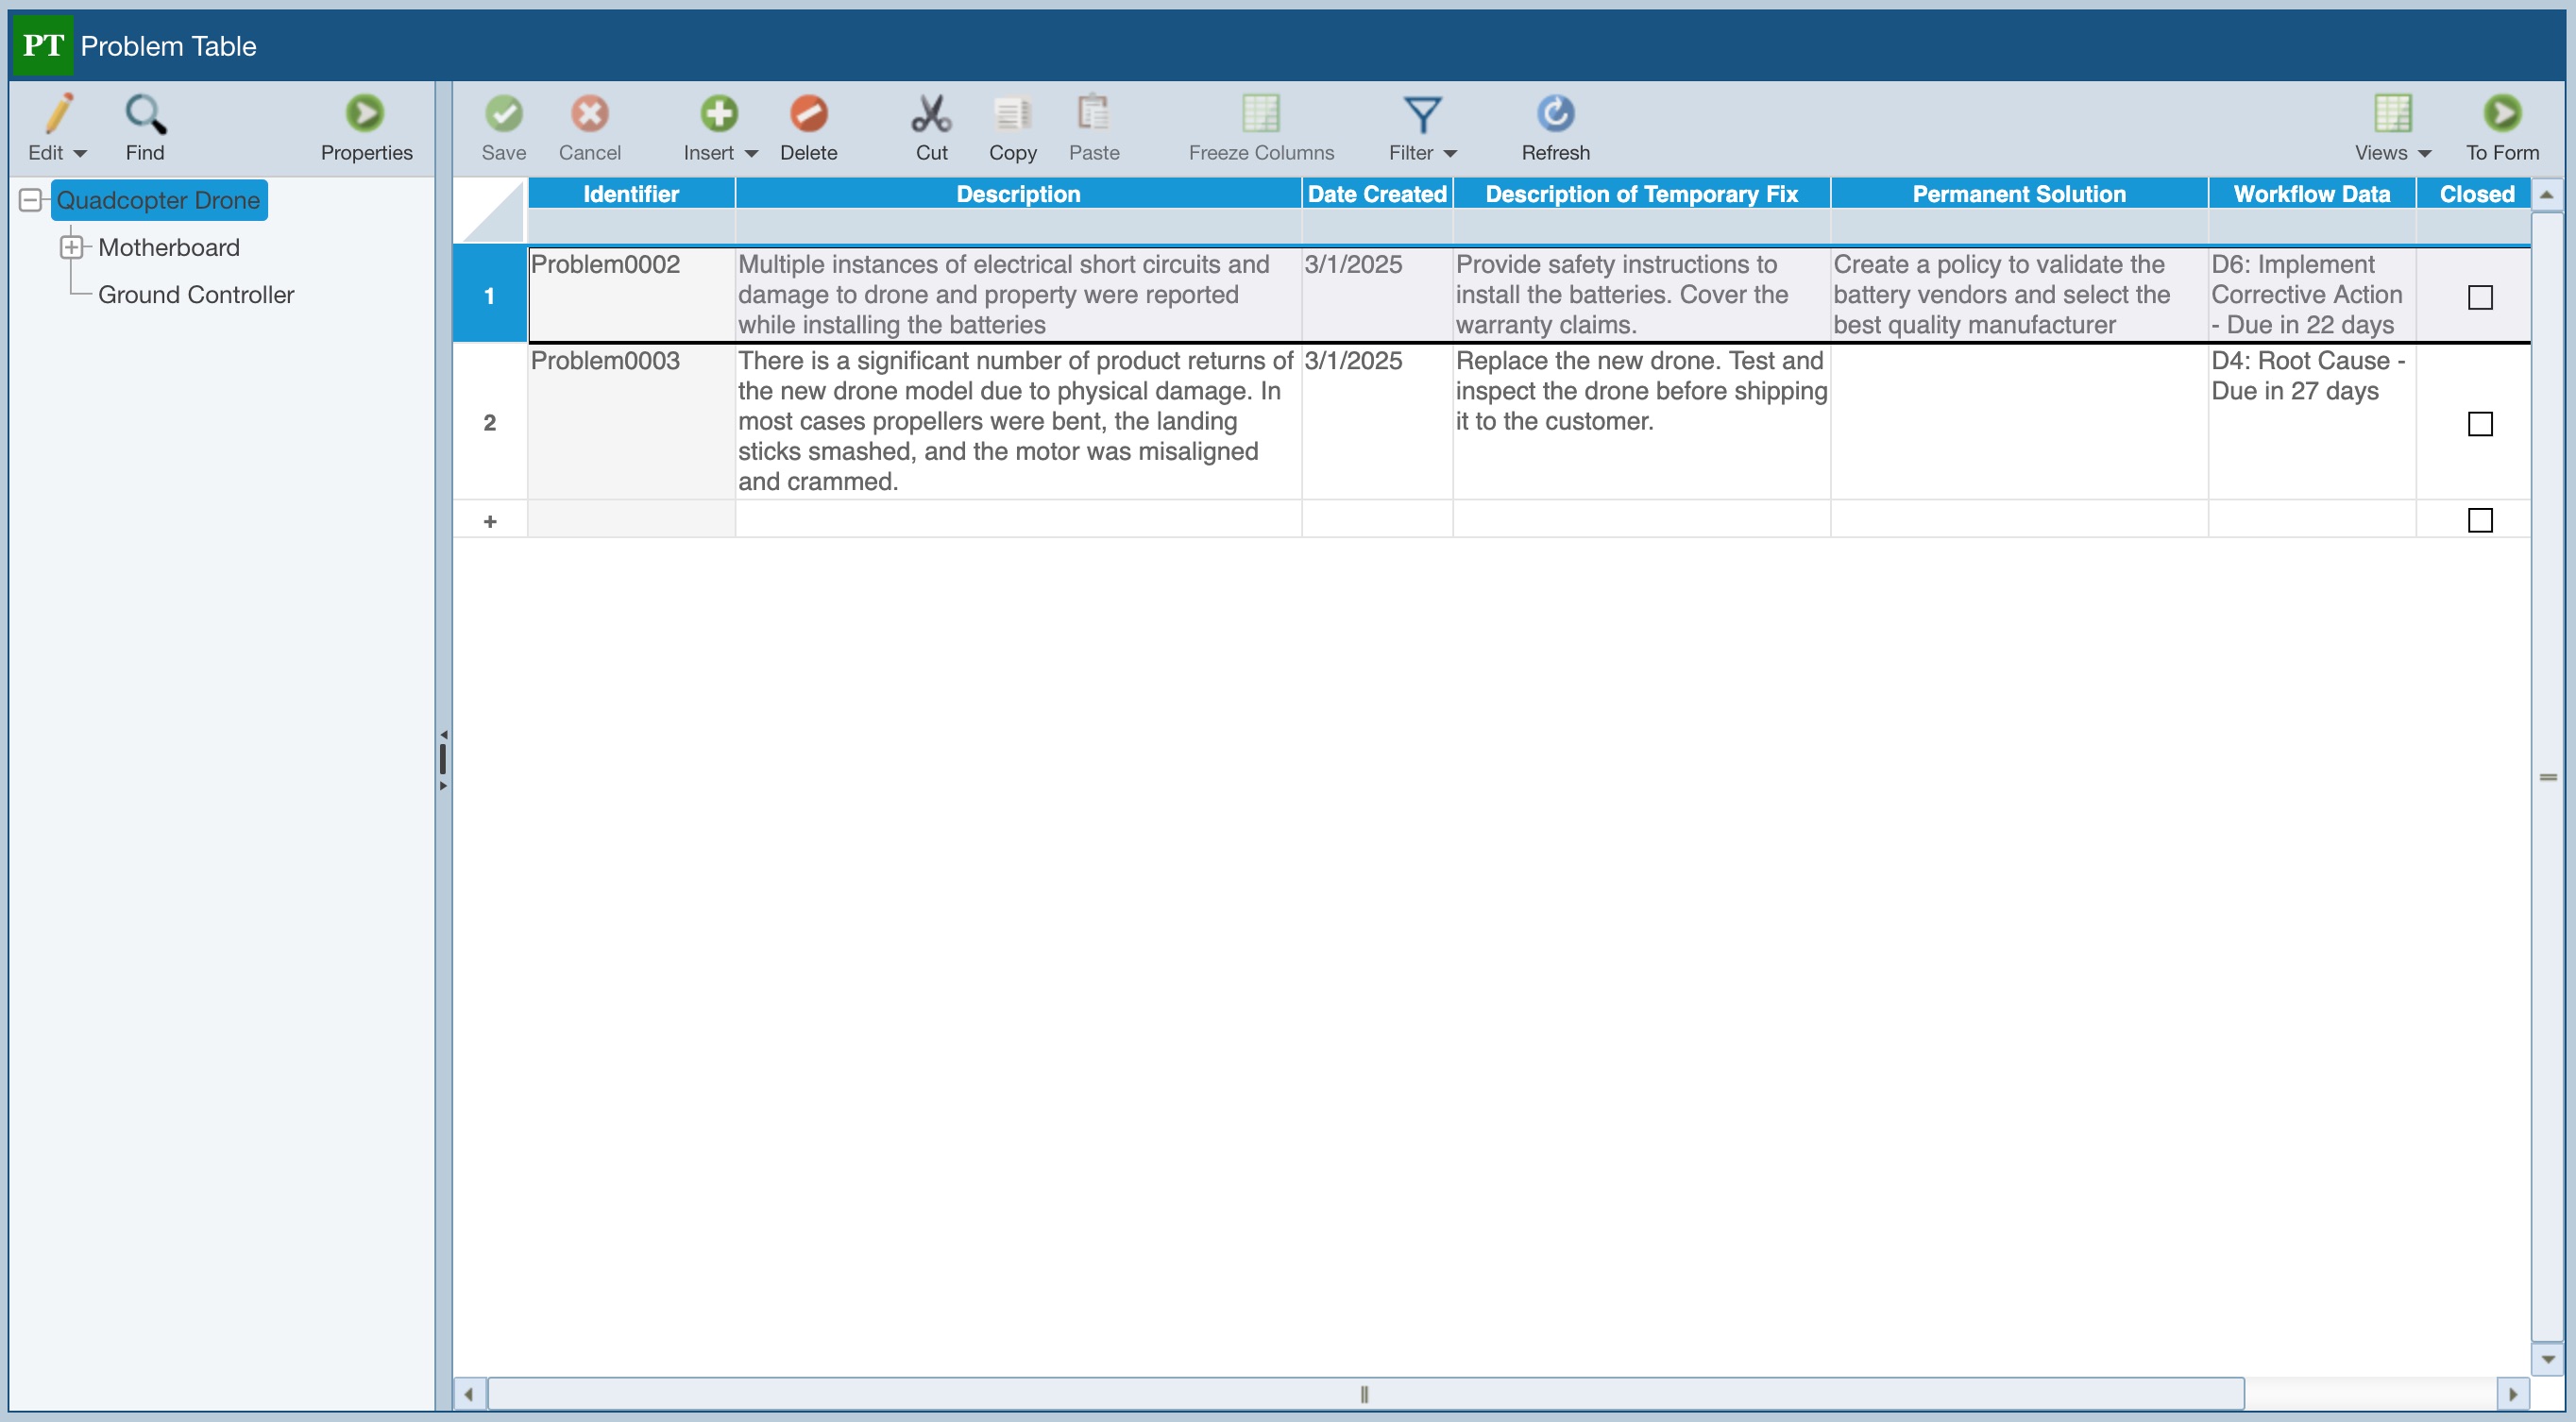The image size is (2576, 1422).
Task: Click the Problem0003 identifier cell
Action: [631, 421]
